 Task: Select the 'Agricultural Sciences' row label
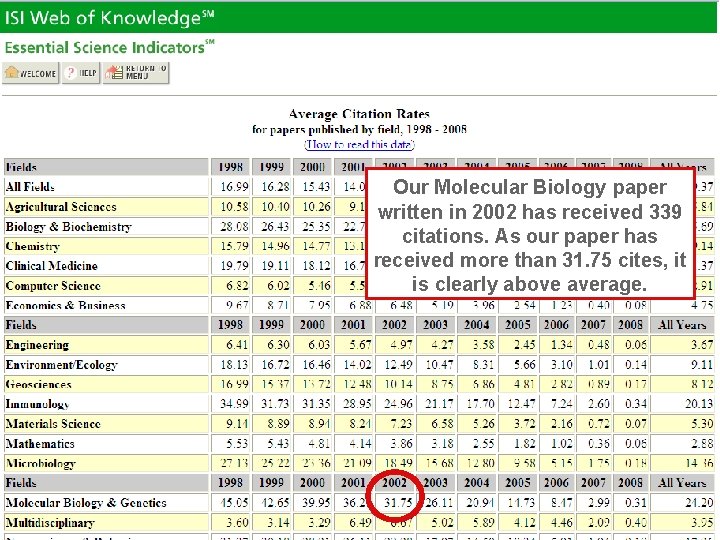pyautogui.click(x=61, y=207)
